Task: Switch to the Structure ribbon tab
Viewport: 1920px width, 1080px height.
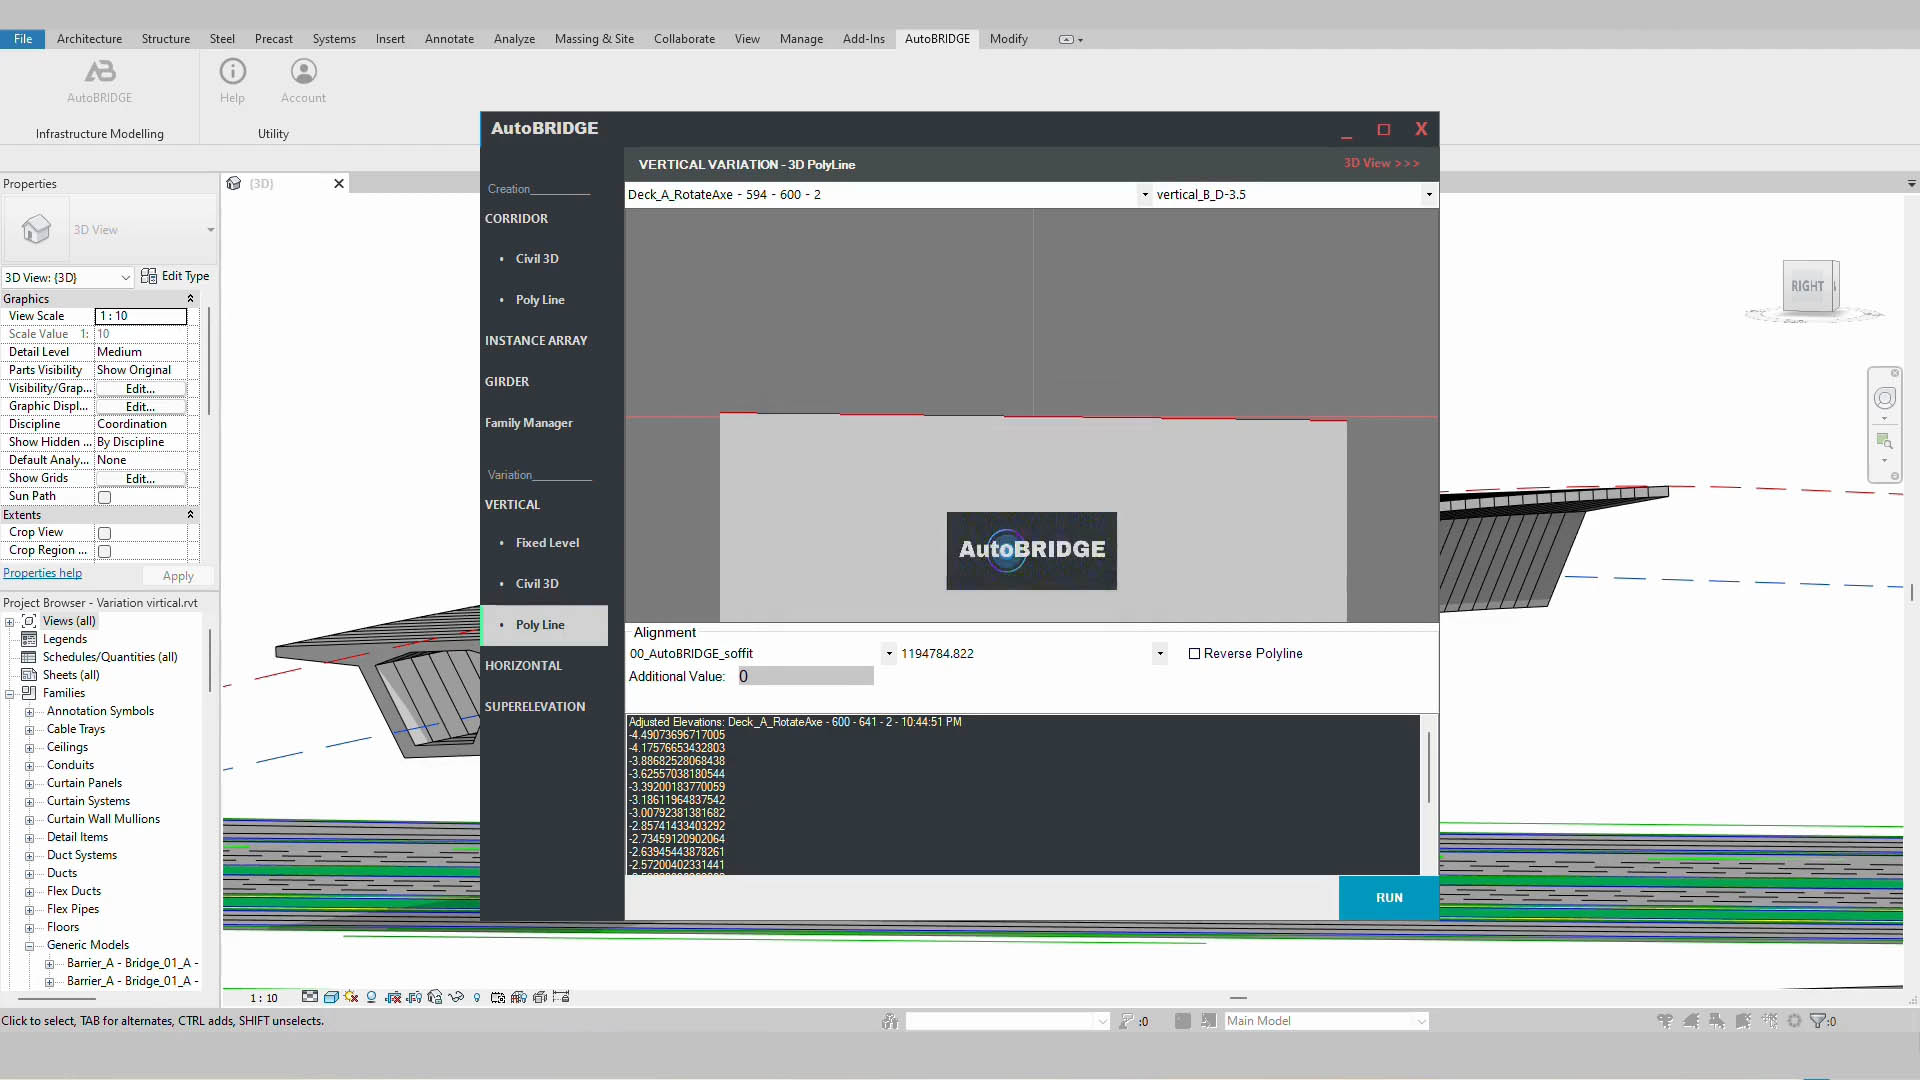Action: [x=165, y=39]
